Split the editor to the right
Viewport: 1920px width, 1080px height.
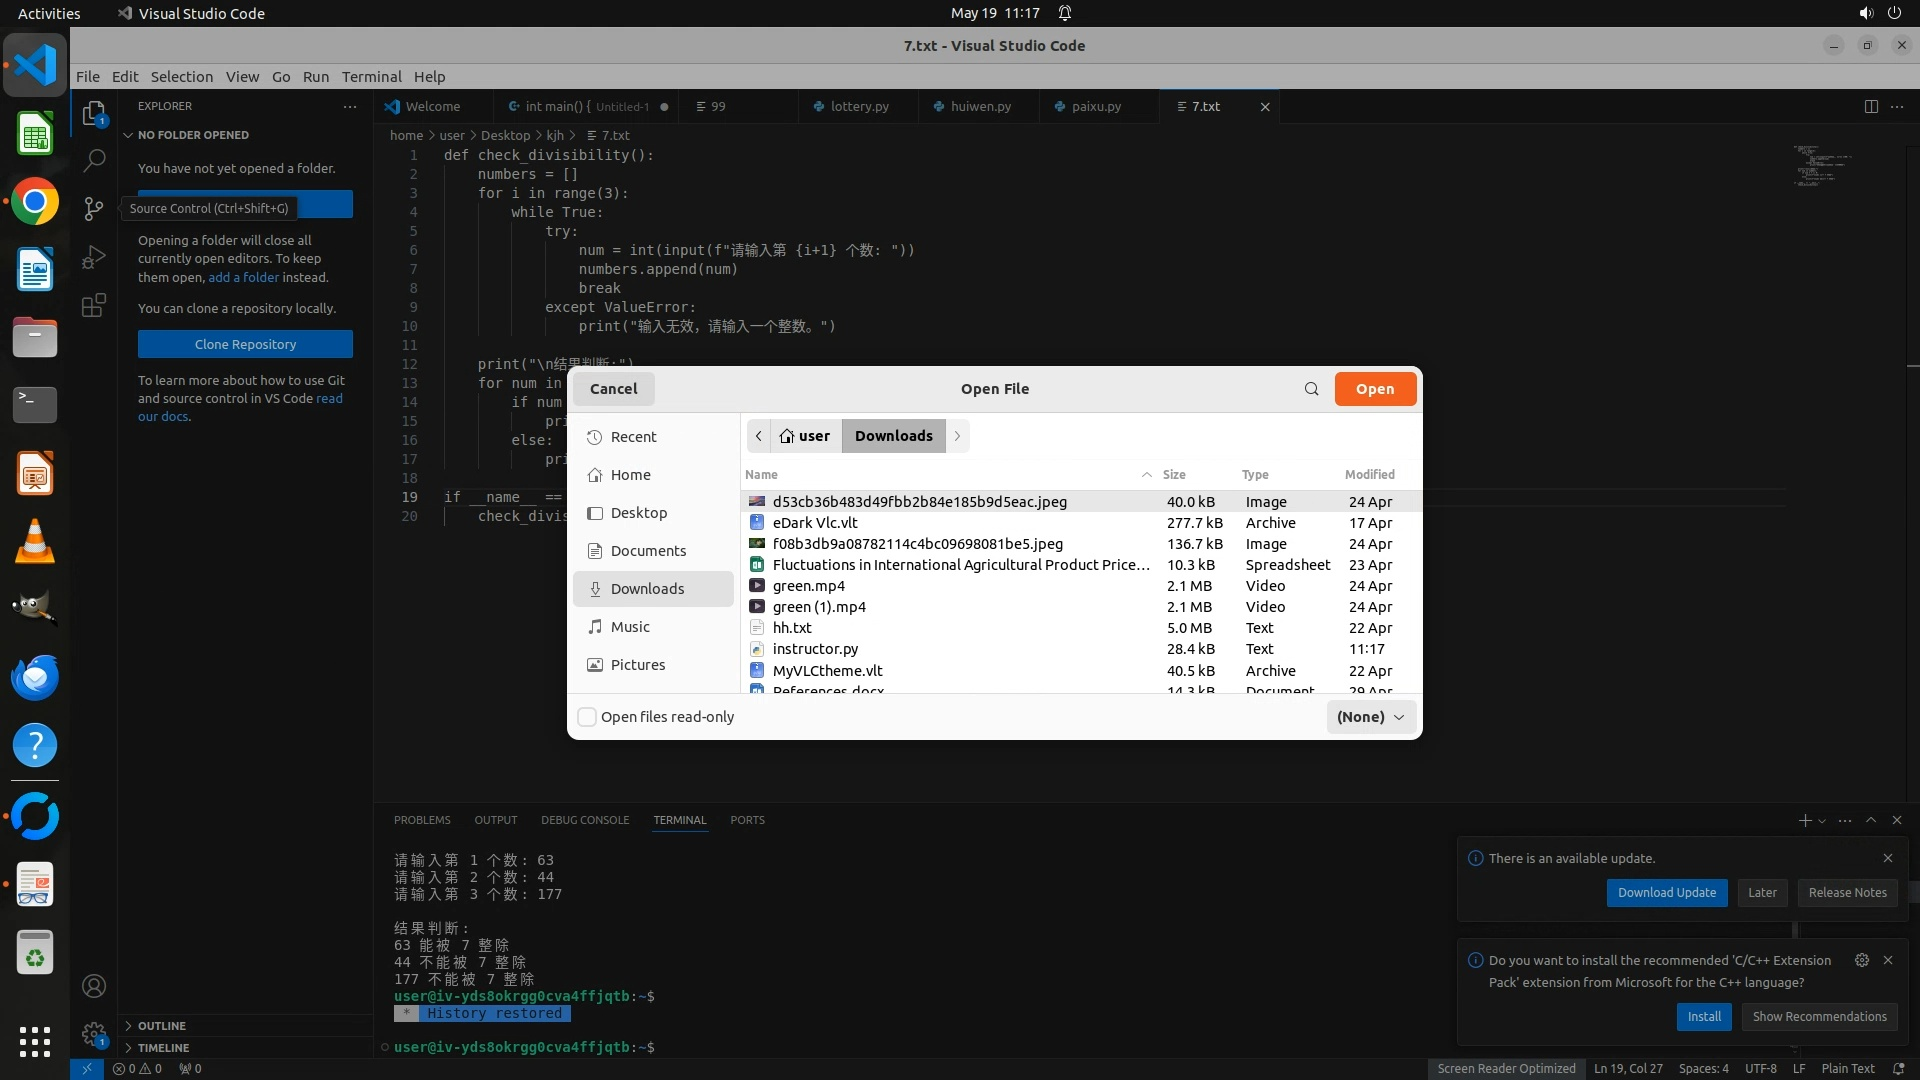pyautogui.click(x=1870, y=106)
